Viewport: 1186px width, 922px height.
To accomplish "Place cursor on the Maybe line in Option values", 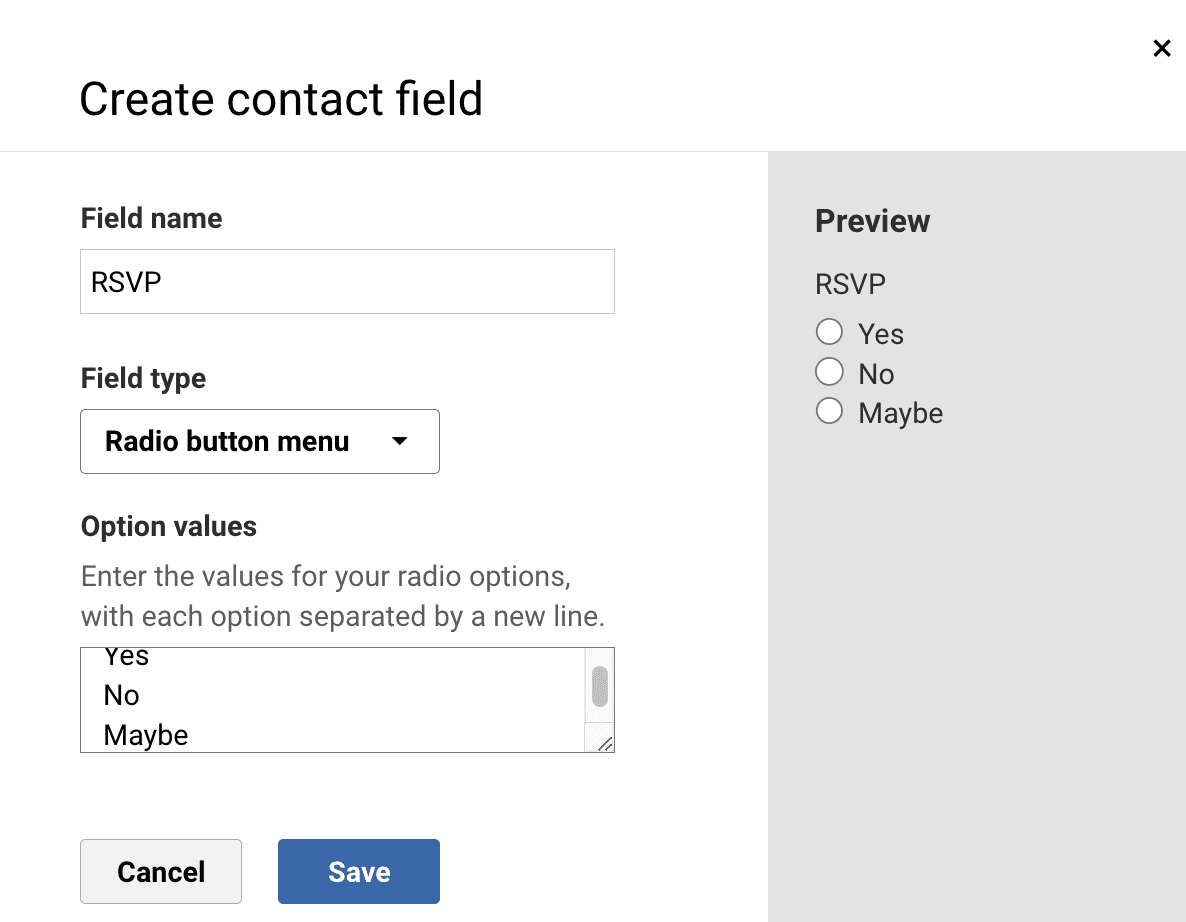I will tap(146, 735).
